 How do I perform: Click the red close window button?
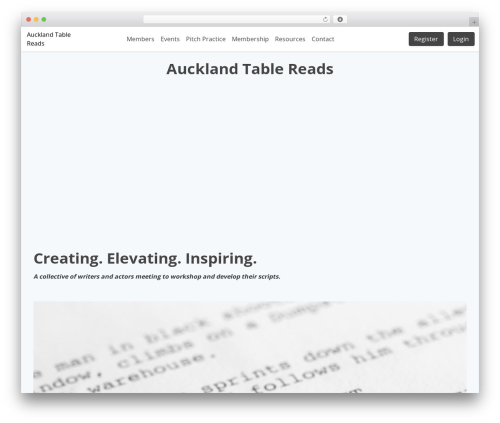29,19
